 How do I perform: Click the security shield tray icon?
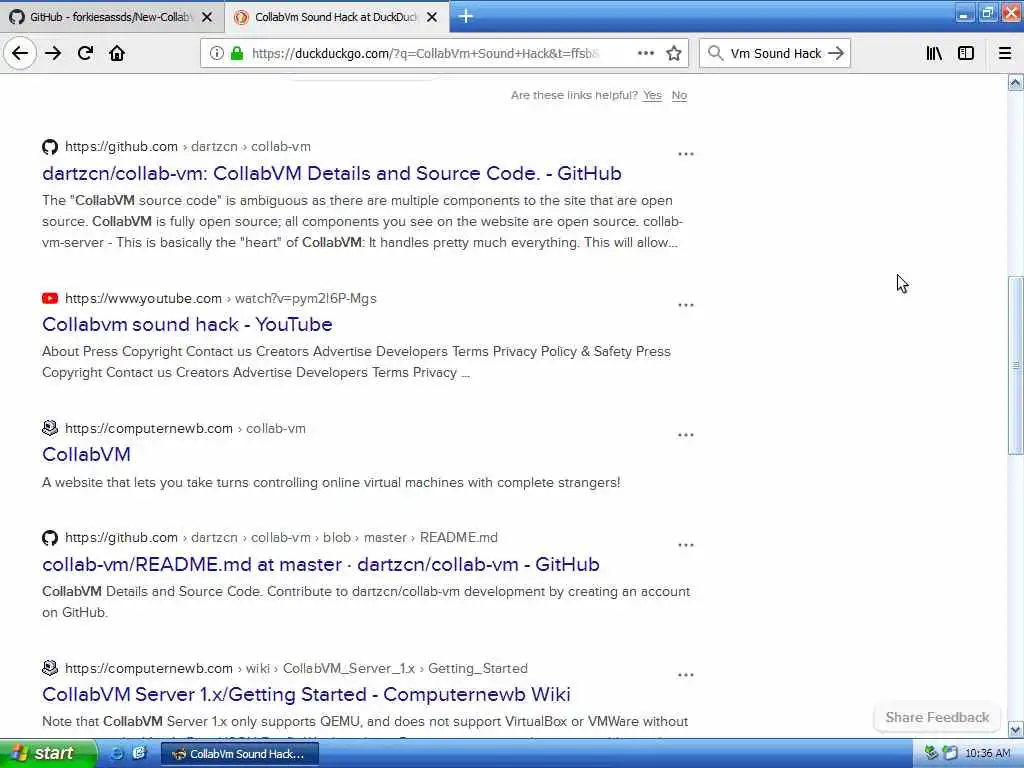pyautogui.click(x=931, y=753)
